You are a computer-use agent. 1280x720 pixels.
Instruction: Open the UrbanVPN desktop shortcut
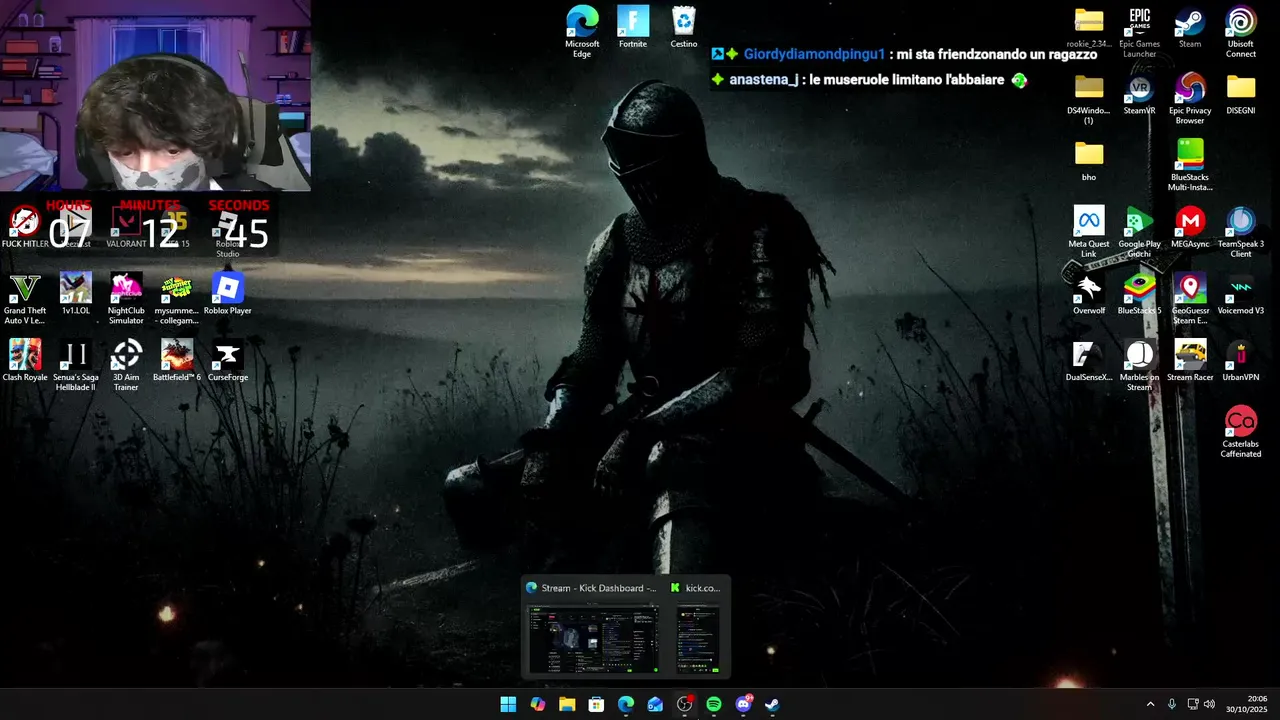point(1241,361)
